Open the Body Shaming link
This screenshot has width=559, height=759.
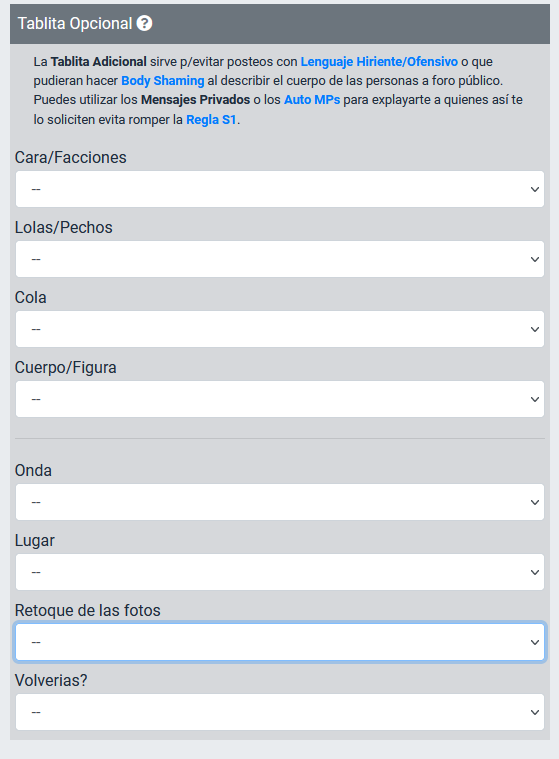[x=163, y=81]
